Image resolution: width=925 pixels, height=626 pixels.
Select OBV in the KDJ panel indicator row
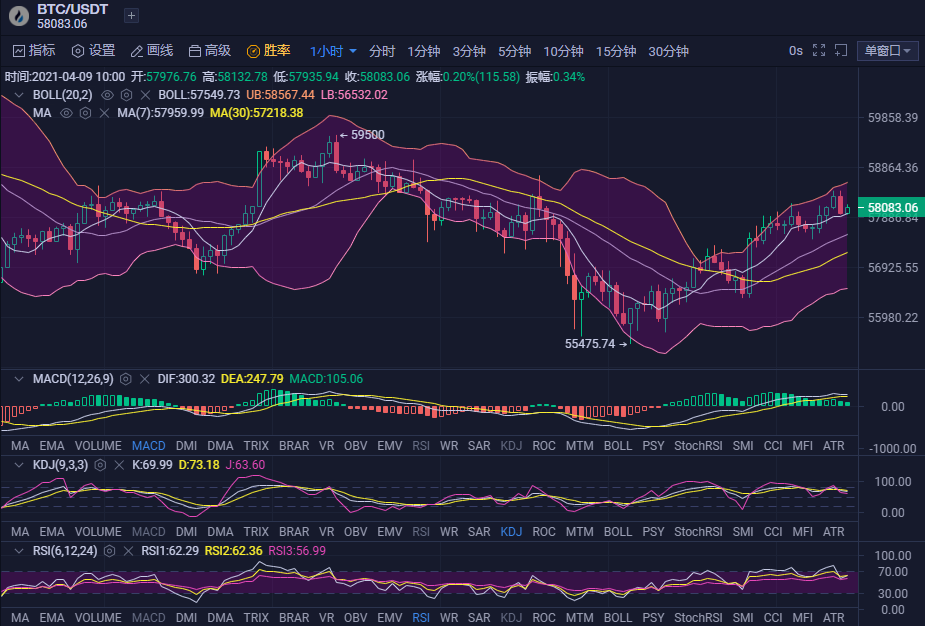(x=356, y=532)
